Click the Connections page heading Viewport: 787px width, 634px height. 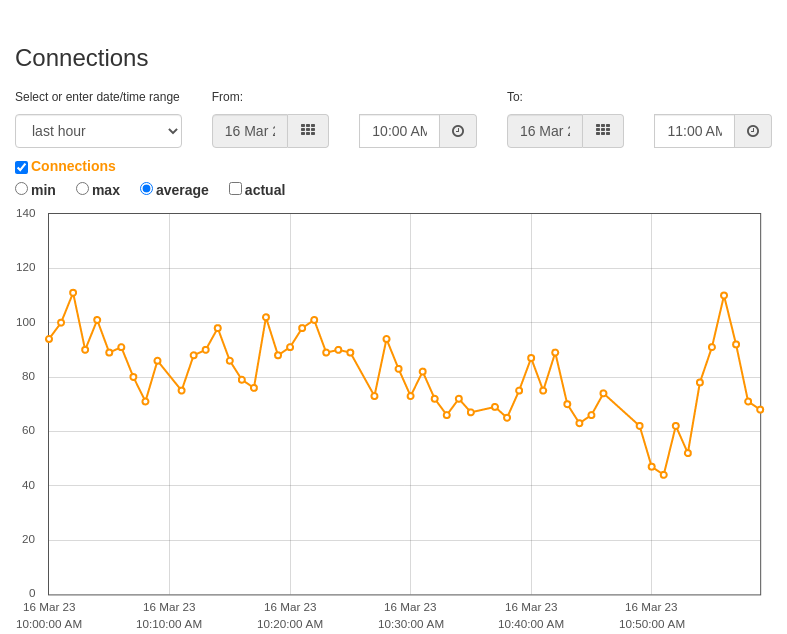pos(82,58)
